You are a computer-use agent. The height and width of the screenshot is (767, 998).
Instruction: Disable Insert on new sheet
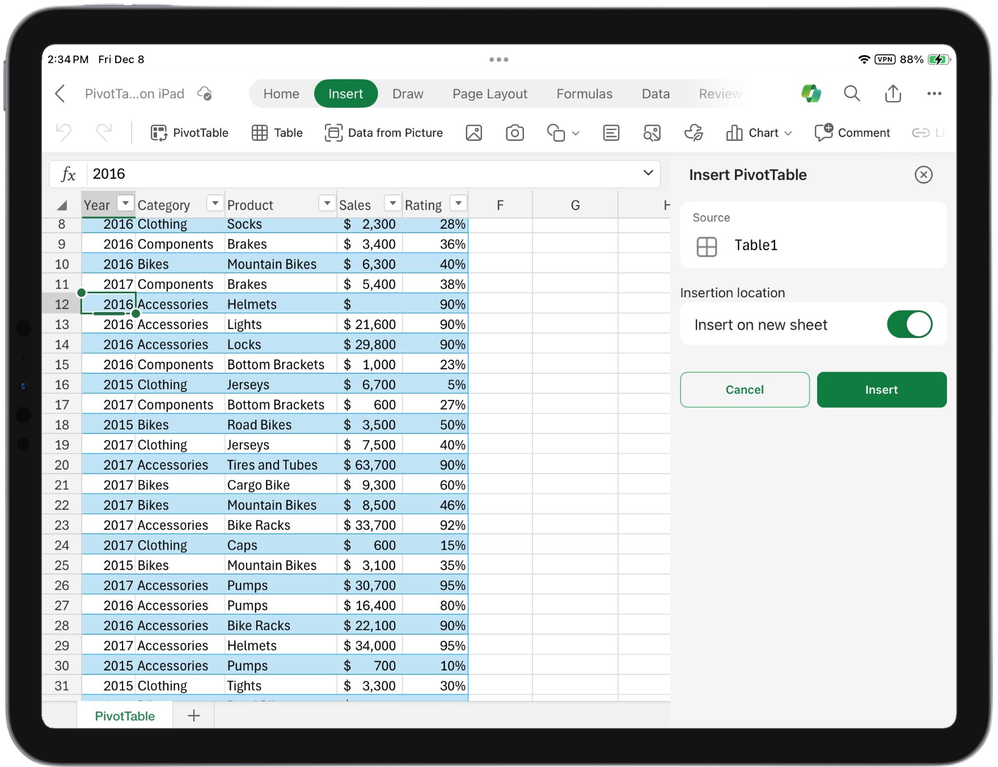point(909,324)
